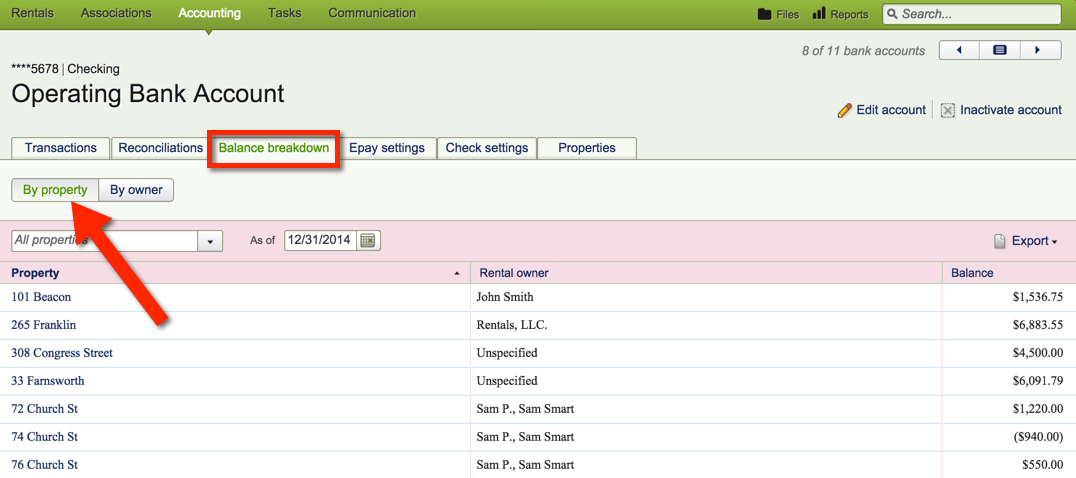1076x478 pixels.
Task: Click the As of date field
Action: pyautogui.click(x=320, y=241)
